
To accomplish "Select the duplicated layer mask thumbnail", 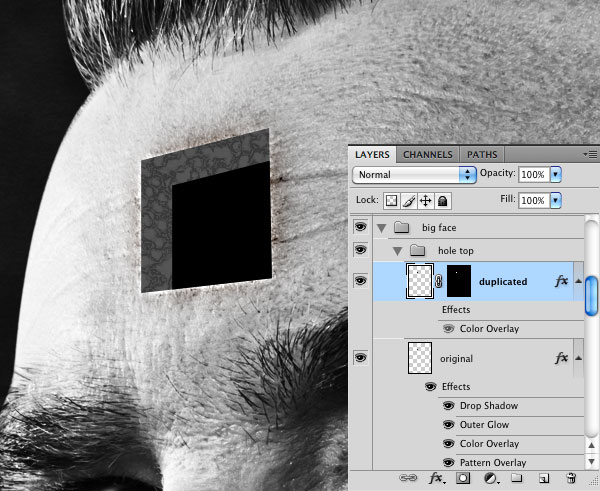I will coord(459,281).
